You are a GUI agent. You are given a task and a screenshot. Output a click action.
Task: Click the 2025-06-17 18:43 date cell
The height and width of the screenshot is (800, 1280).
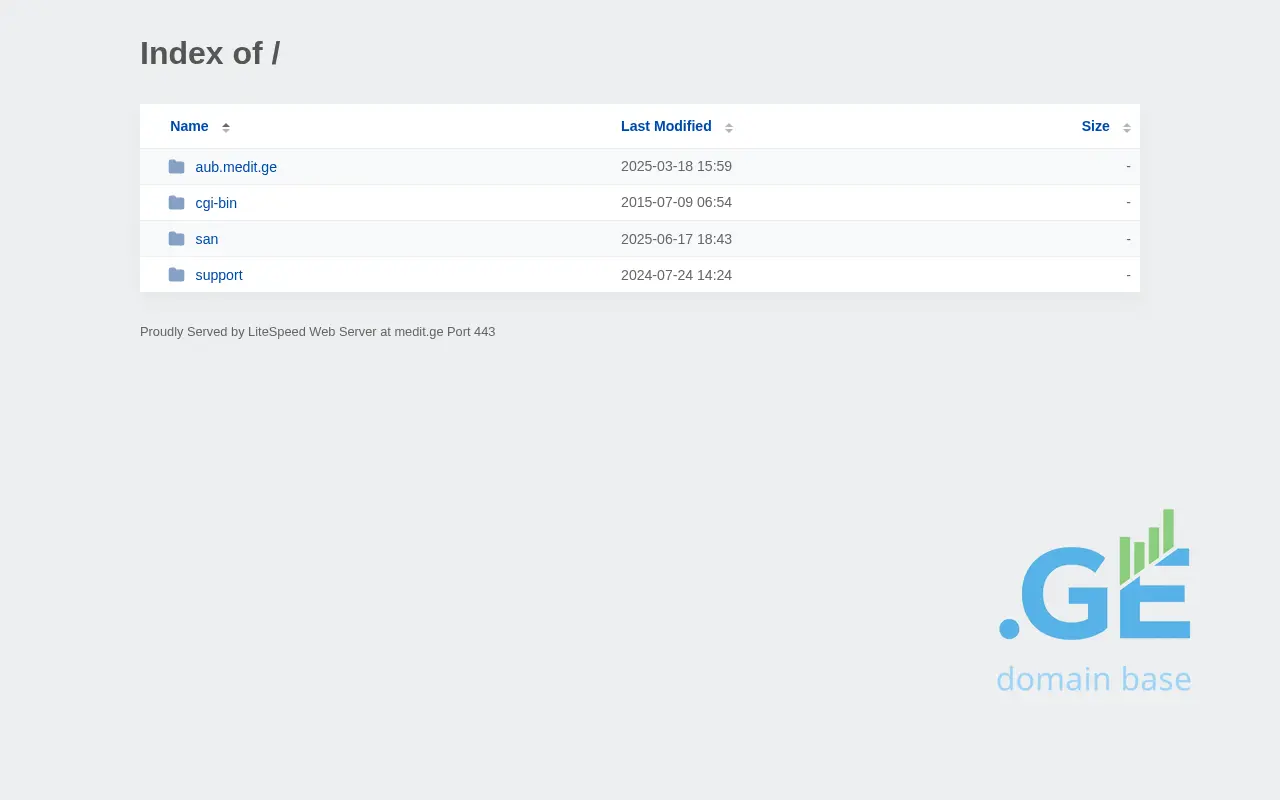pos(676,239)
